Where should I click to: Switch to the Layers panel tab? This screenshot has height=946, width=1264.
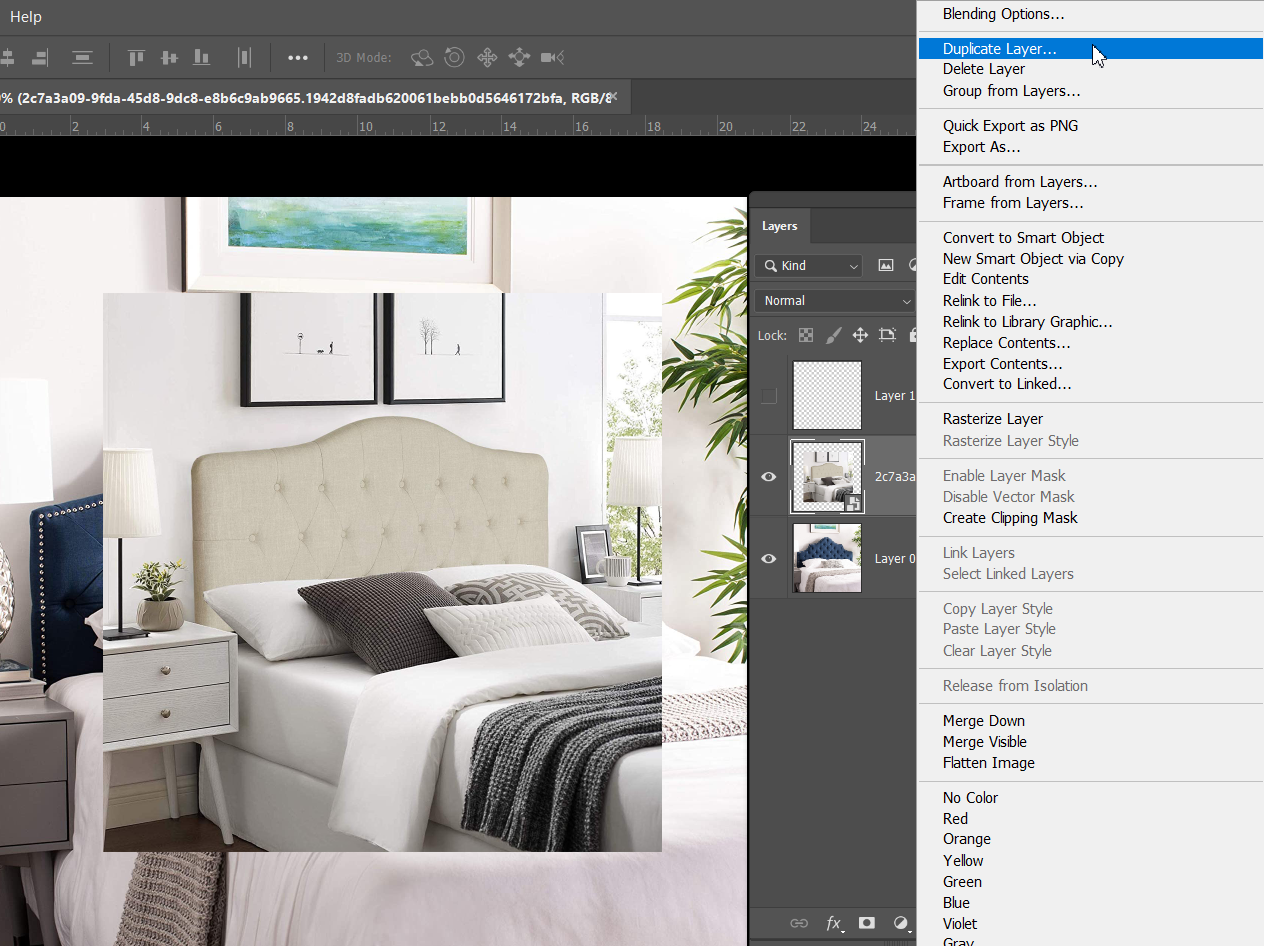[779, 226]
